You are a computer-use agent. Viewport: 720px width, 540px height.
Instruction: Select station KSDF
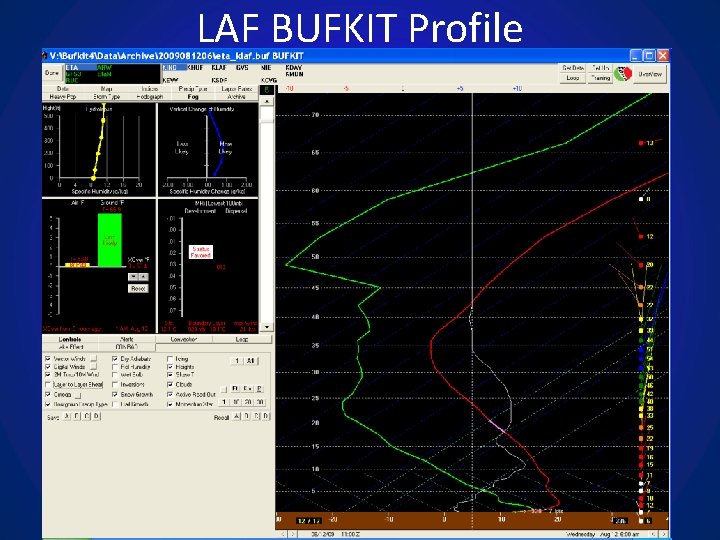219,80
